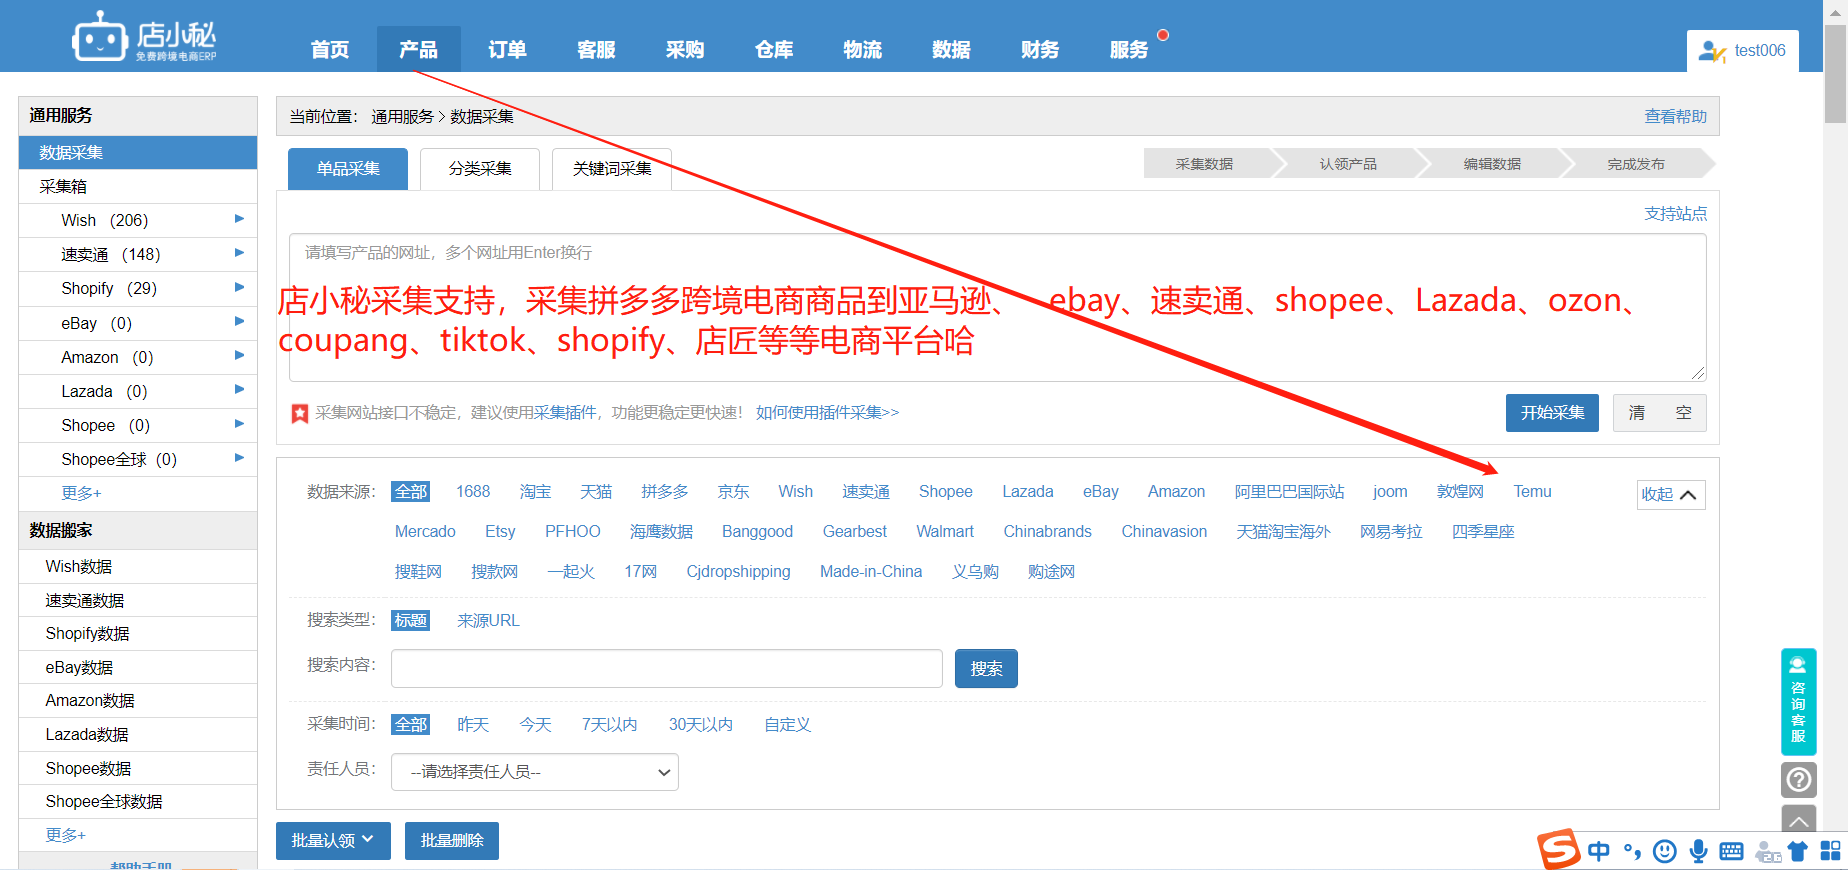The image size is (1848, 870).
Task: Open the 责任人员 selection dropdown
Action: click(x=535, y=772)
